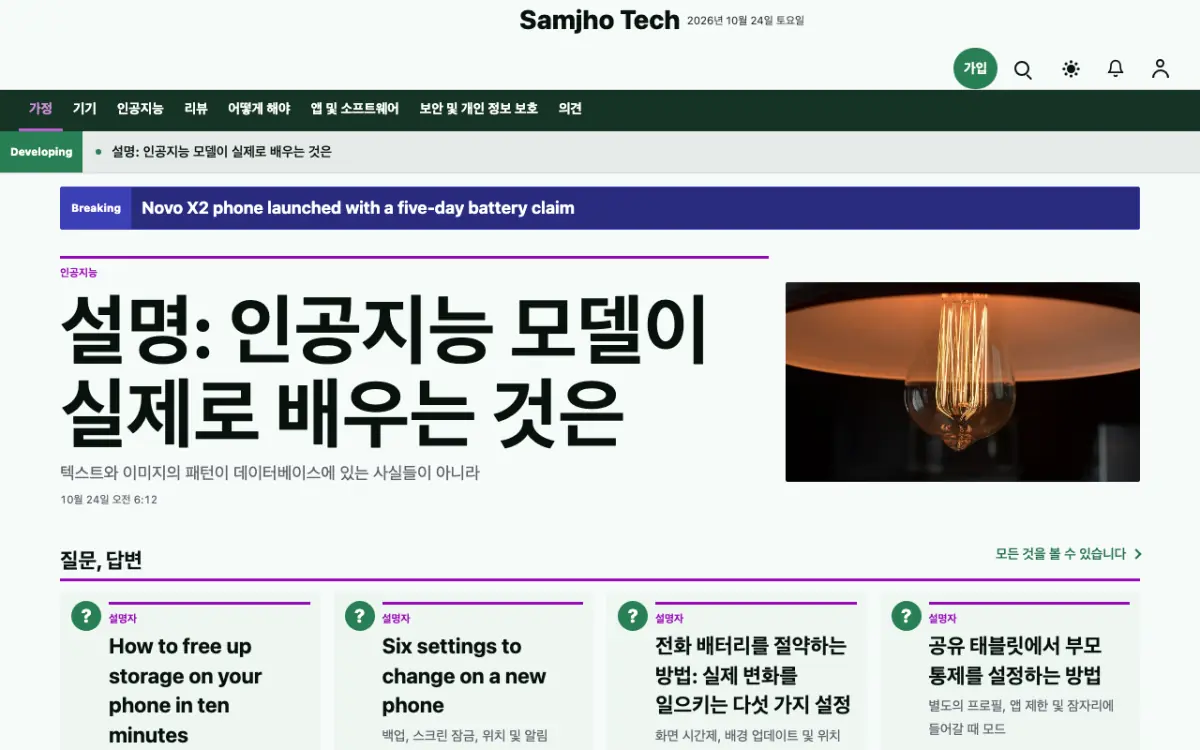Click summary 백업, 스크린 잠금, 위치 및 알림
This screenshot has height=750, width=1200.
tap(465, 736)
